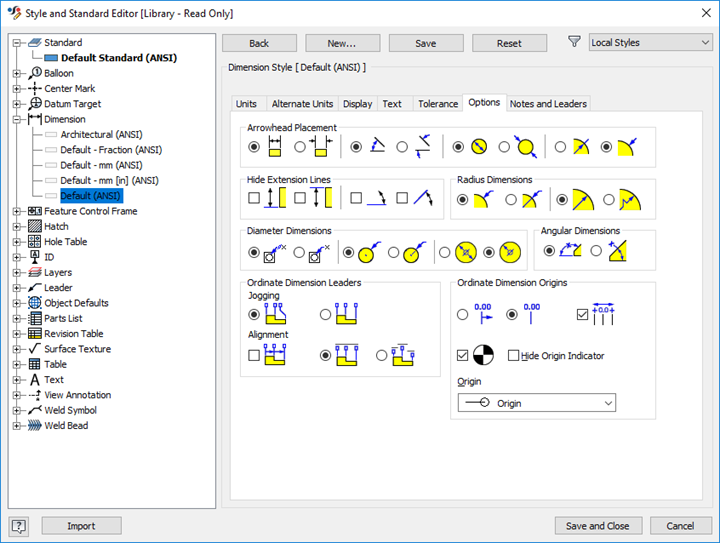The height and width of the screenshot is (543, 720).
Task: Select second Jogging radio option
Action: click(x=325, y=314)
